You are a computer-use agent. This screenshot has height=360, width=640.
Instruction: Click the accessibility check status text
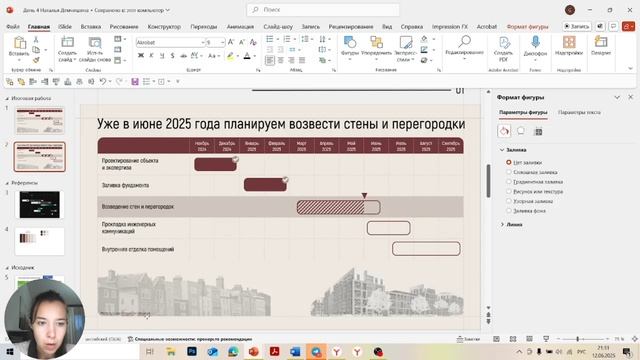189,339
